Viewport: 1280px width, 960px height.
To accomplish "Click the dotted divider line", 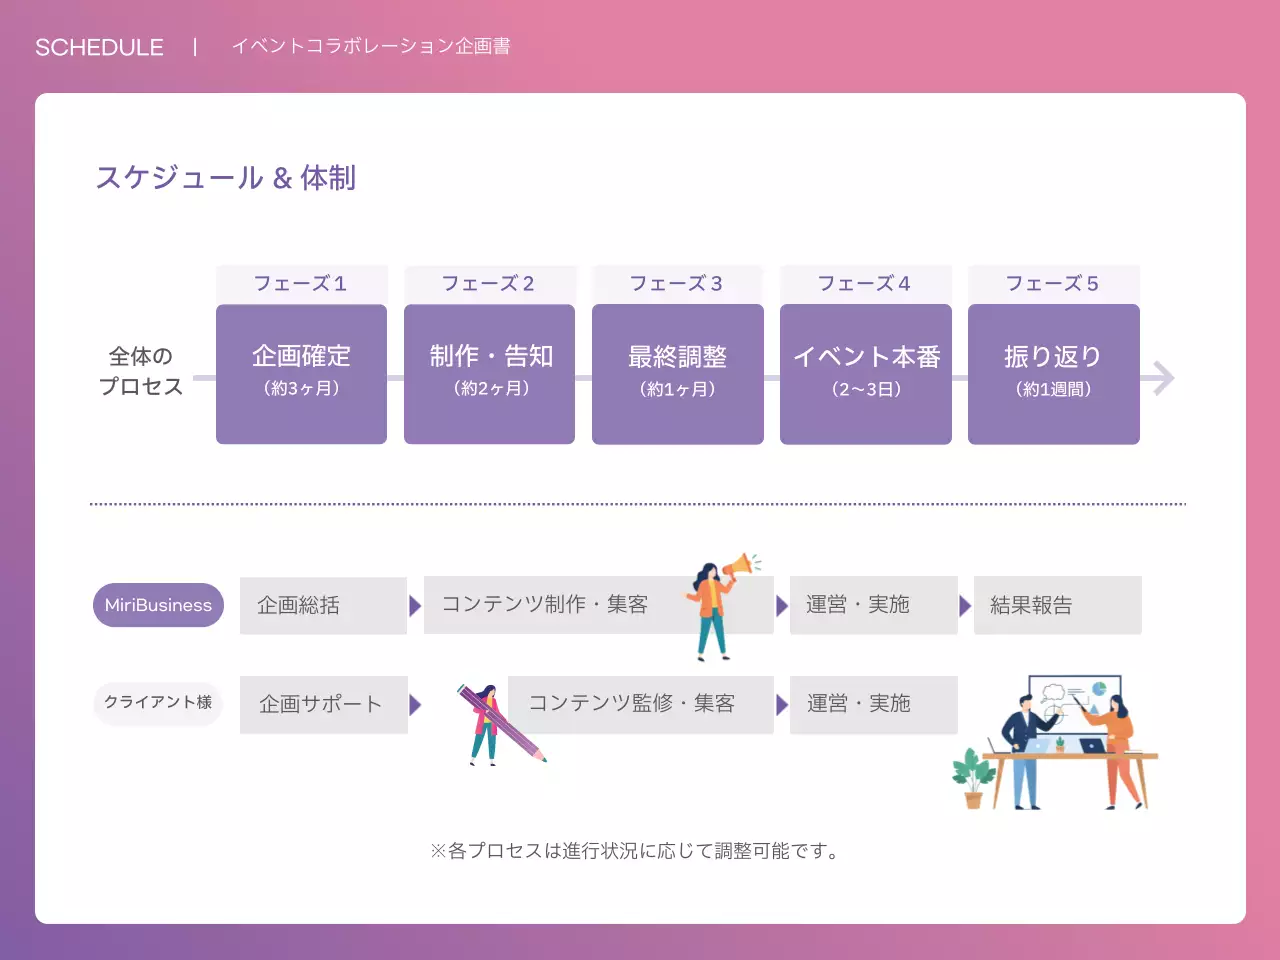I will click(638, 503).
